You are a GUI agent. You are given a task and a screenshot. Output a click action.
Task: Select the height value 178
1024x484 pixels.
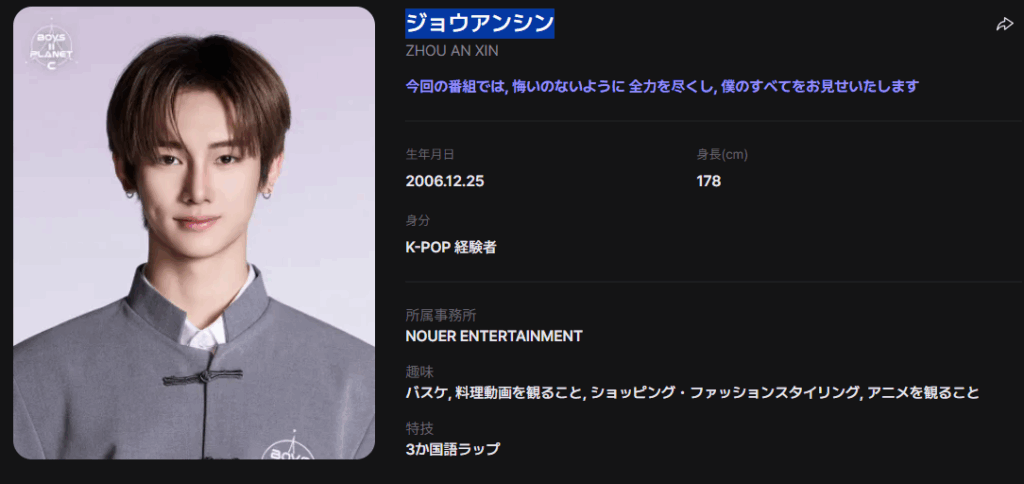[x=709, y=181]
